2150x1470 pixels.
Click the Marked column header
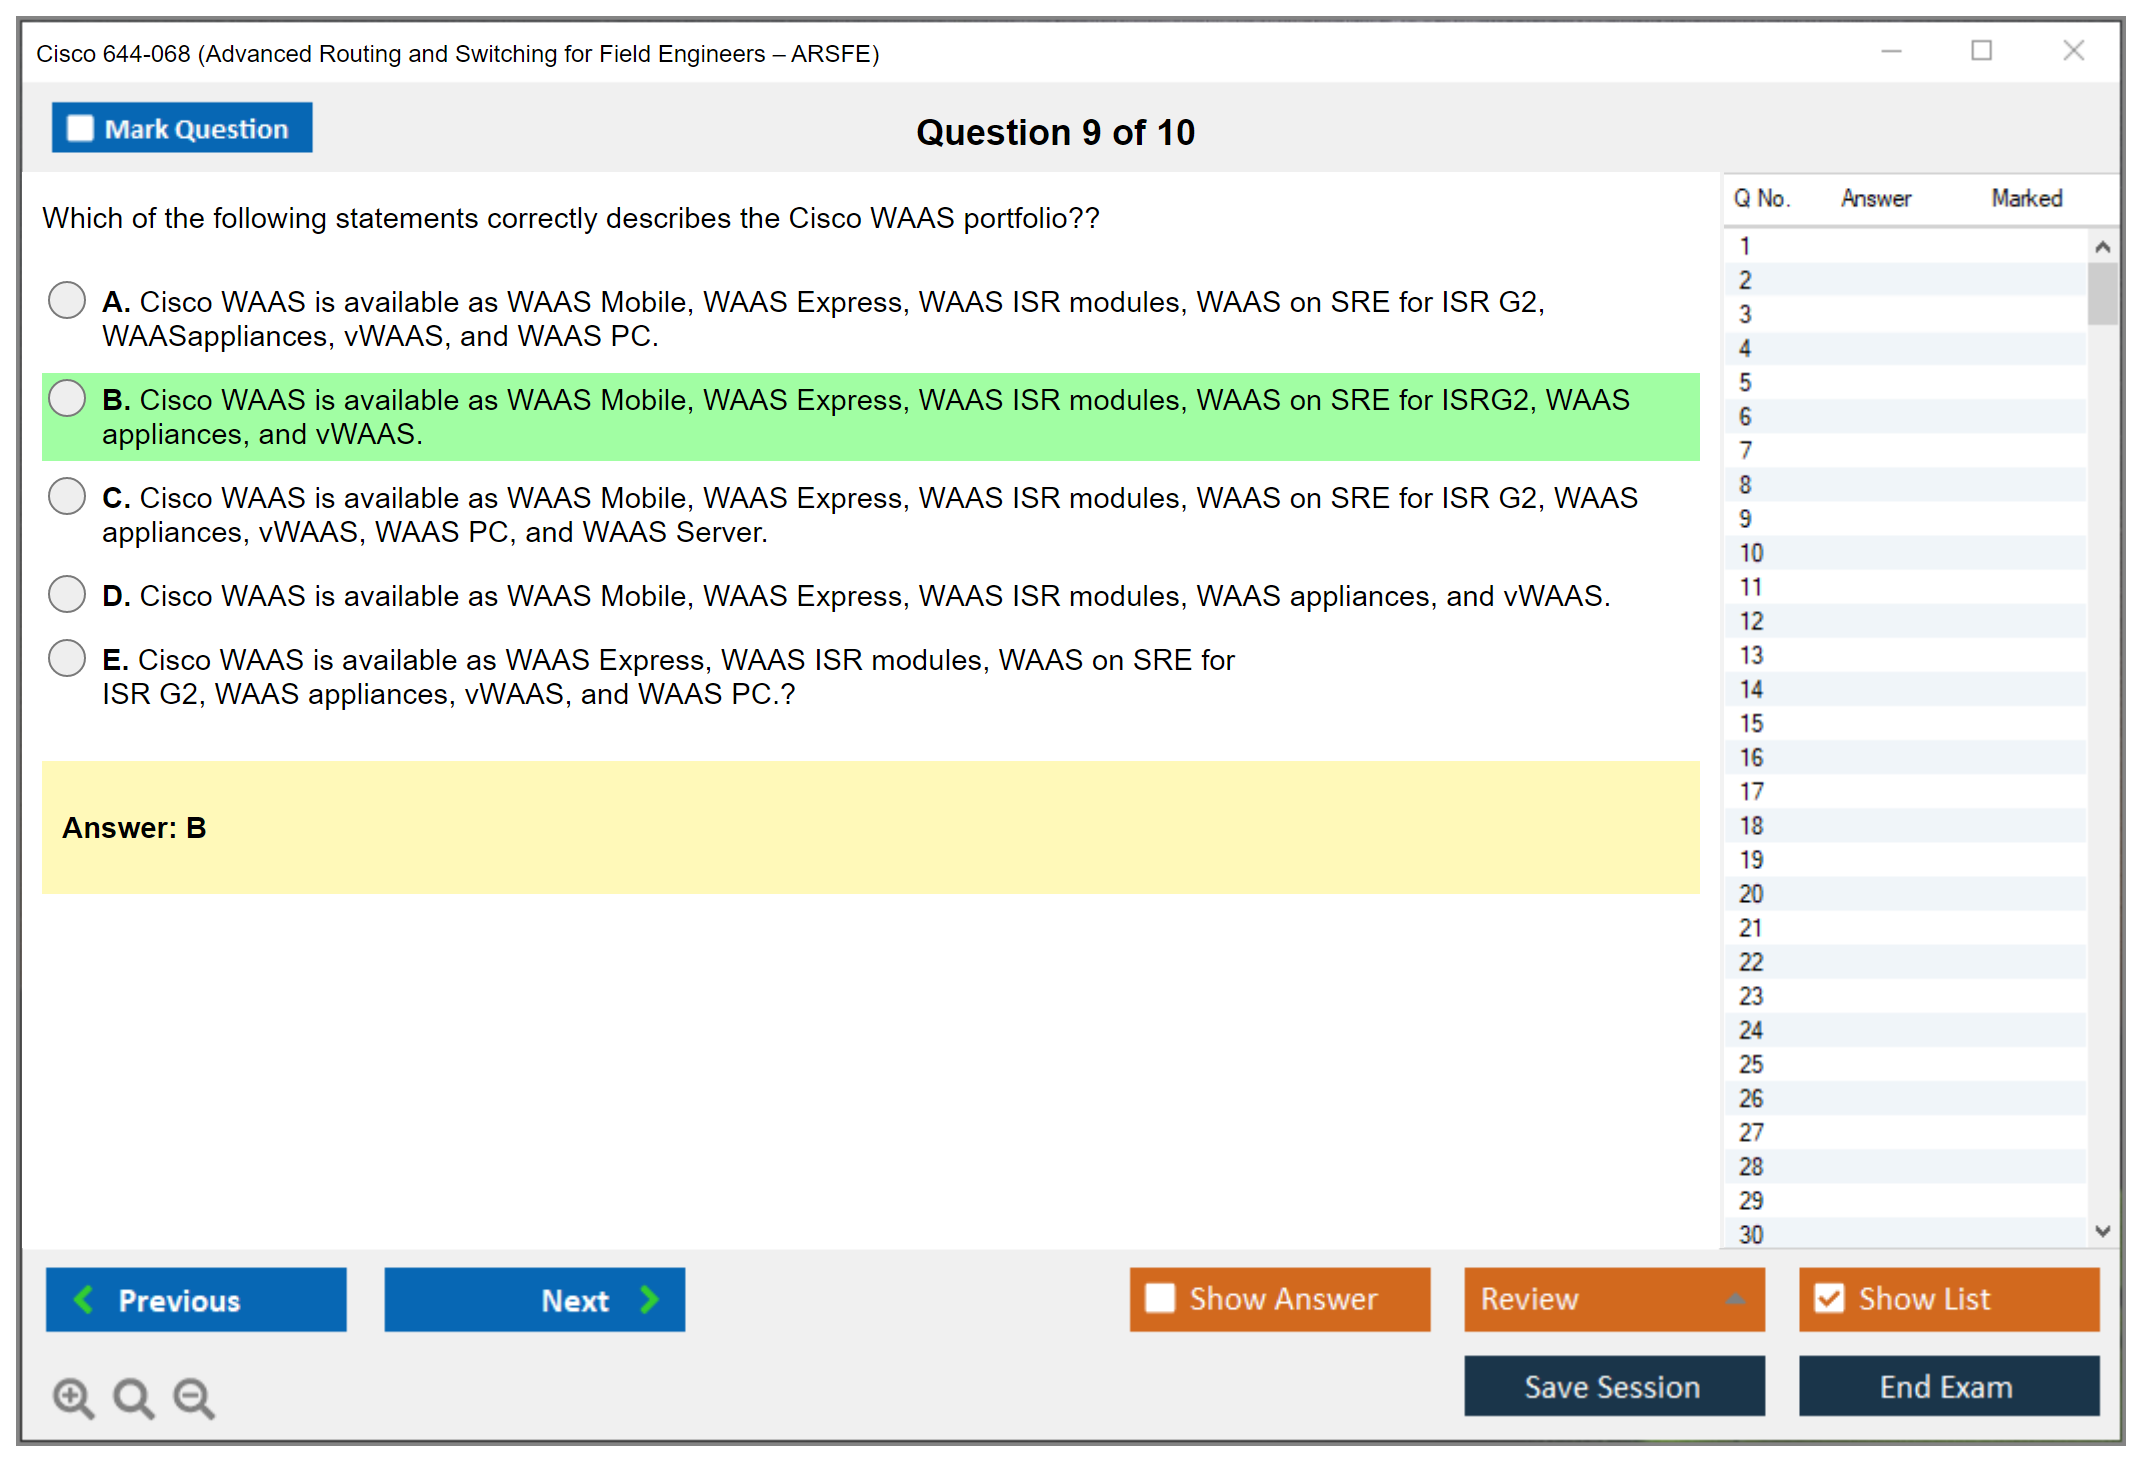point(2026,198)
